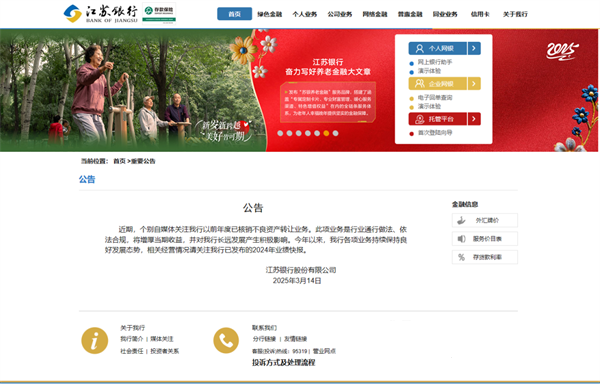Screen dimensions: 600x384
Task: Open 演示体验 under the 企业网银 button
Action: point(429,106)
